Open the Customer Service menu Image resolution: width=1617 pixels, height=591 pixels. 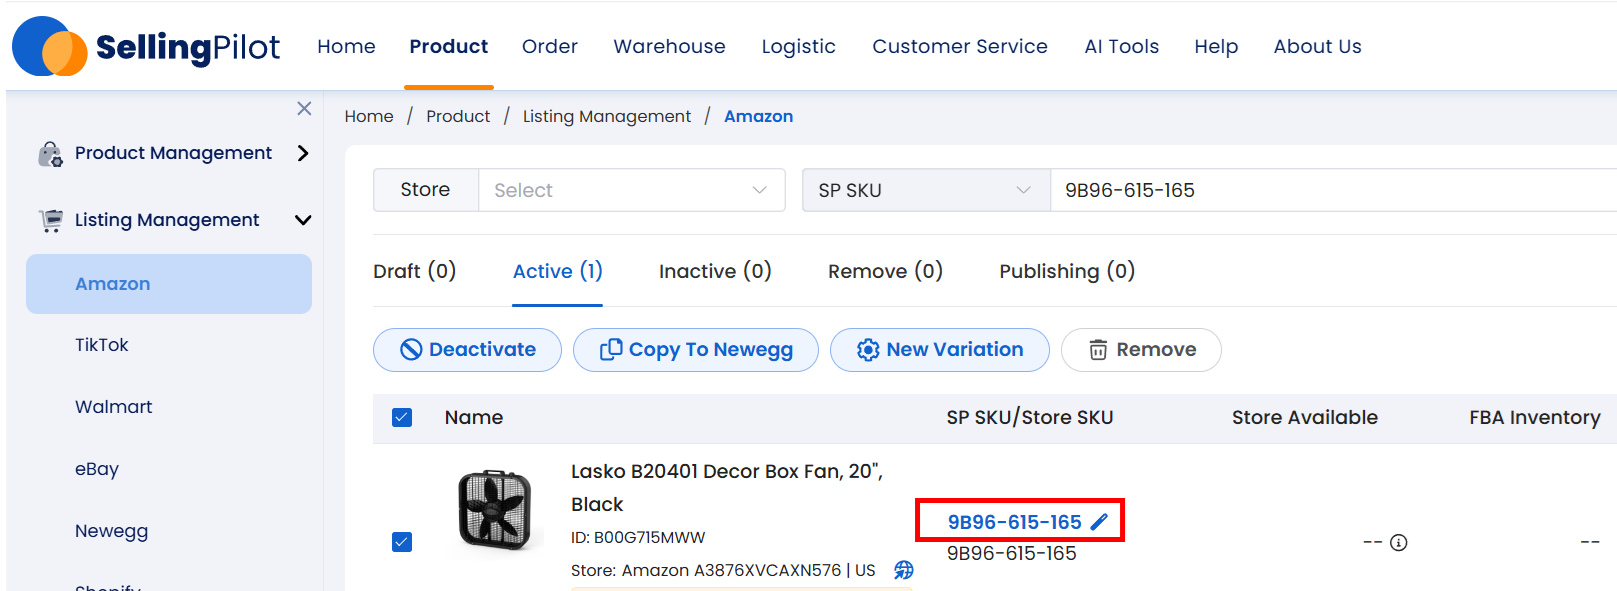pos(960,46)
